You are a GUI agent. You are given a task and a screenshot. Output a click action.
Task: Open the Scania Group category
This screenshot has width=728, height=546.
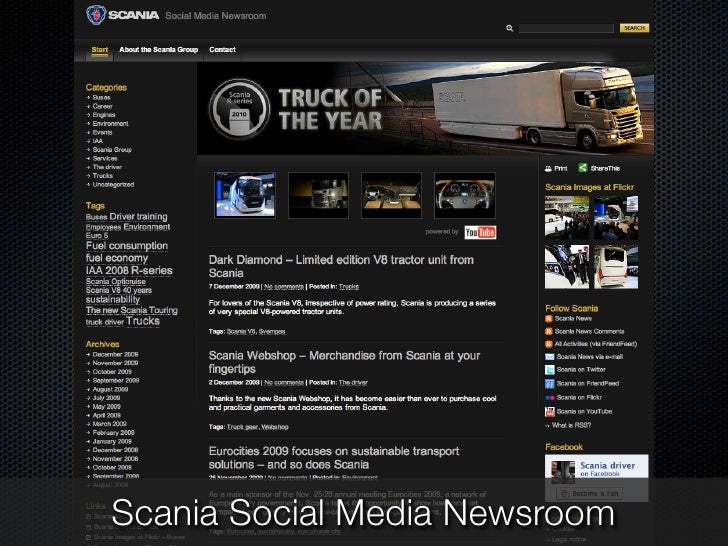pos(112,150)
